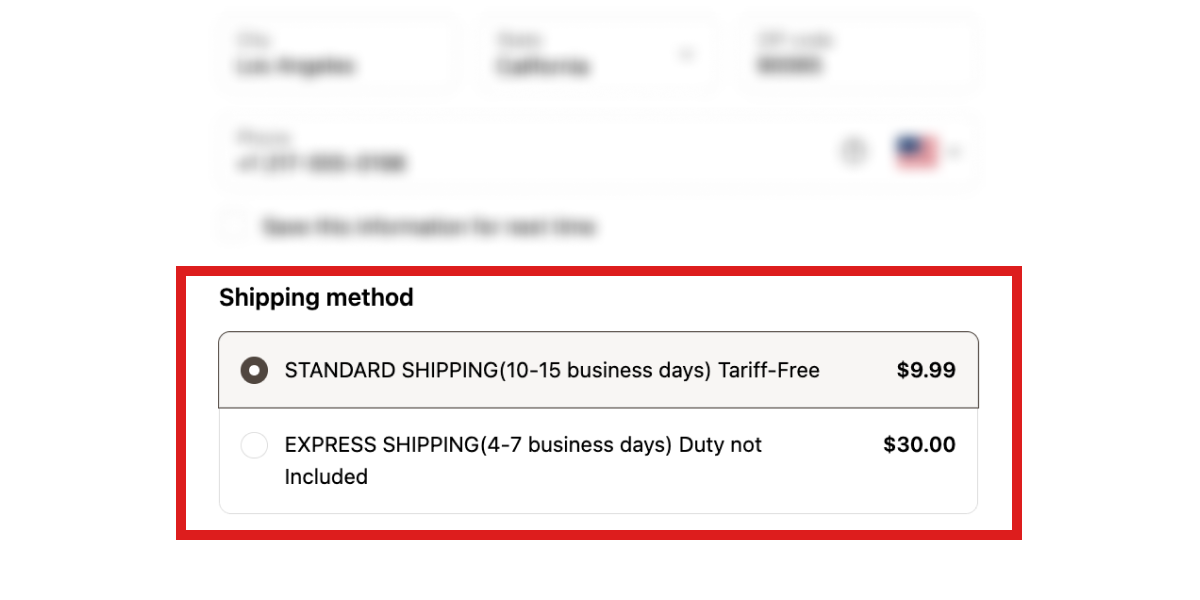Image resolution: width=1200 pixels, height=600 pixels.
Task: Open the State dropdown showing California
Action: pyautogui.click(x=597, y=54)
